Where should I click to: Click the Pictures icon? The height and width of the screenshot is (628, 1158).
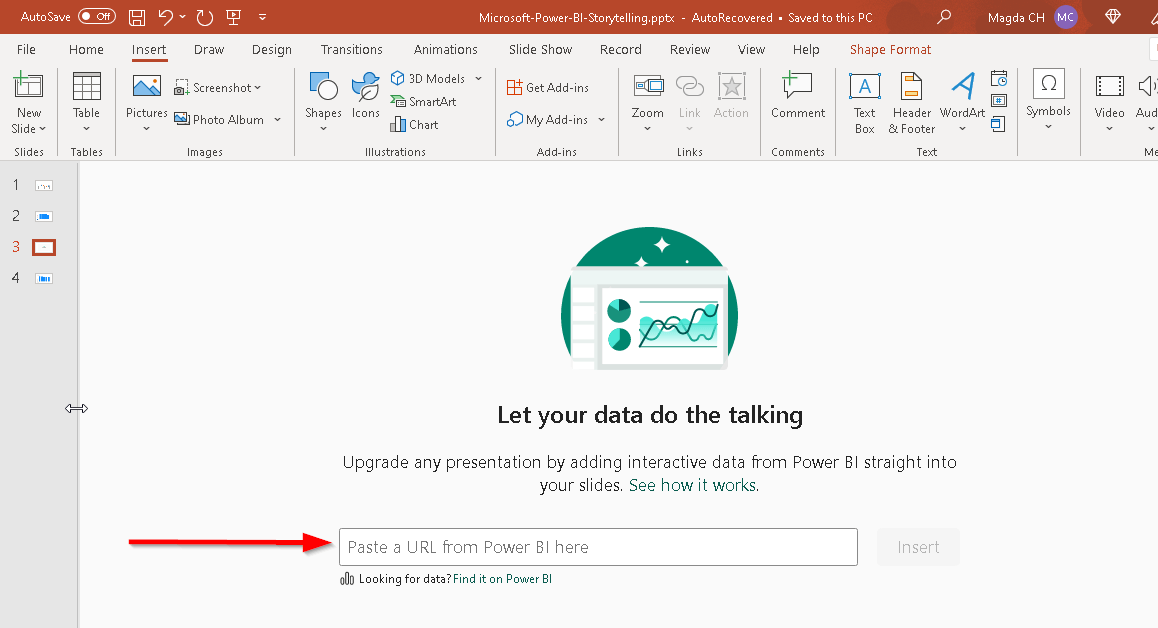(146, 86)
